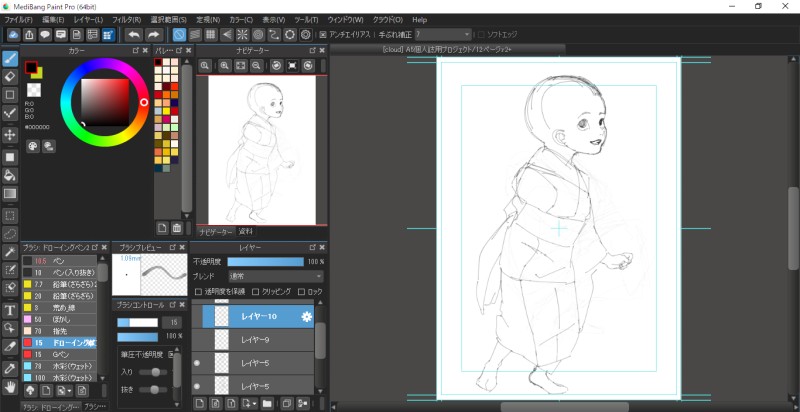Switch to the 資料 tab
This screenshot has width=800, height=412.
tap(246, 232)
